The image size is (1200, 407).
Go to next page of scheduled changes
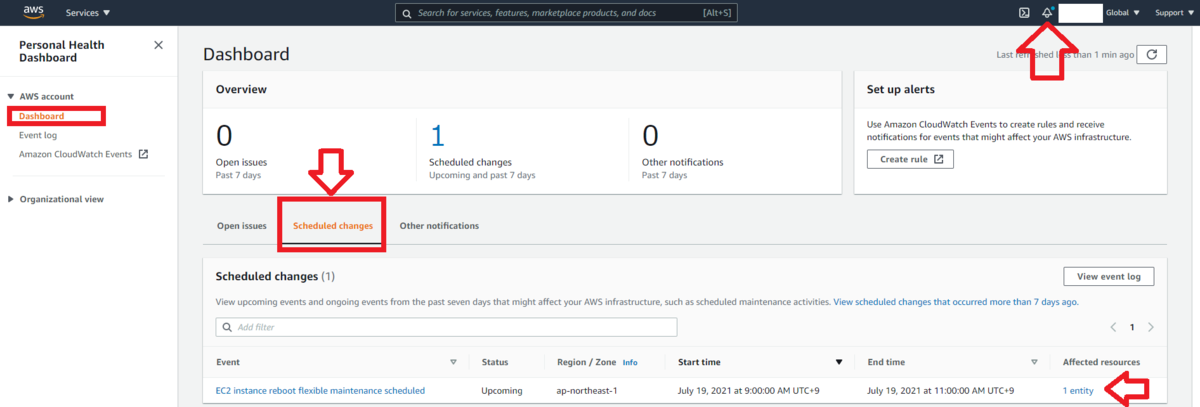pos(1151,327)
